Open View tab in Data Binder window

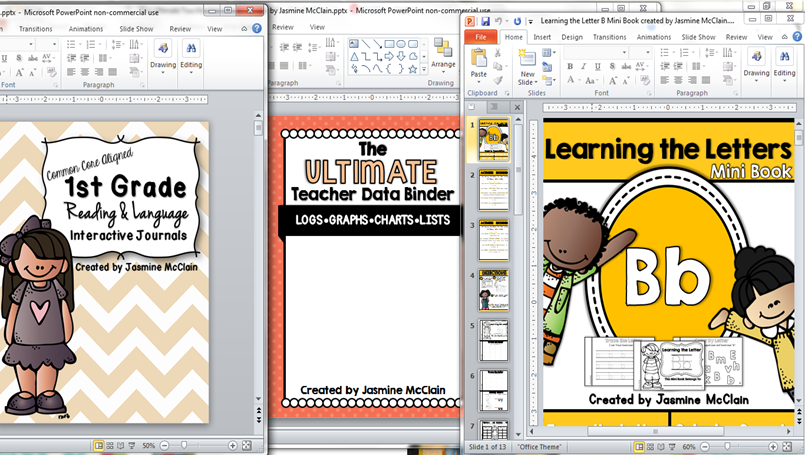317,27
